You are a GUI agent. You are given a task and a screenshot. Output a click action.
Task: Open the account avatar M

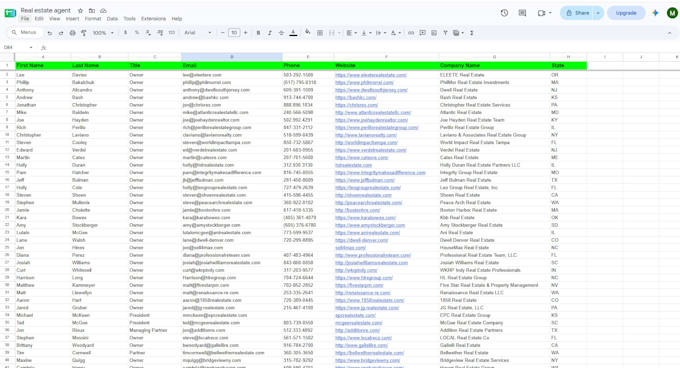pyautogui.click(x=672, y=13)
